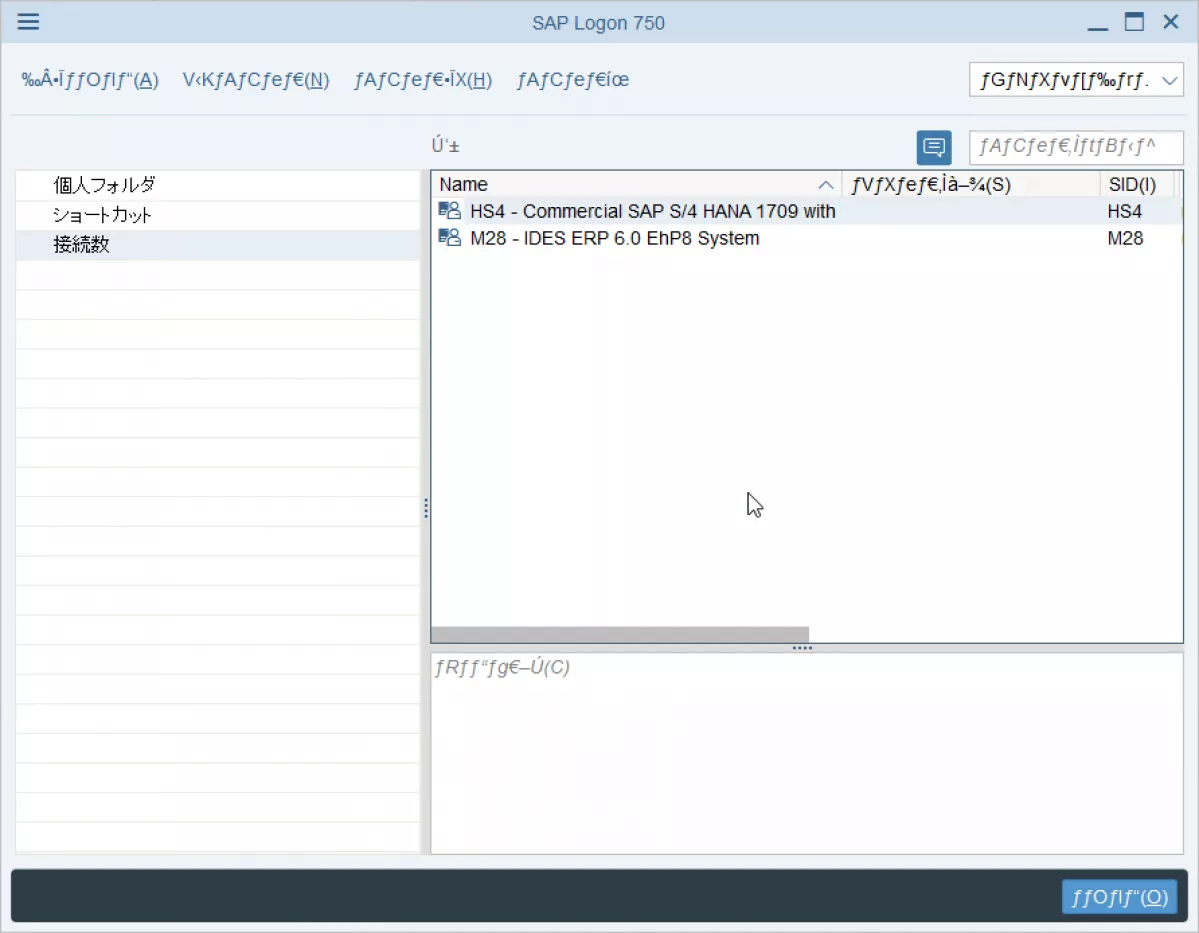This screenshot has width=1199, height=933.
Task: Click the horizontal splitter dots above comment area
Action: [802, 648]
